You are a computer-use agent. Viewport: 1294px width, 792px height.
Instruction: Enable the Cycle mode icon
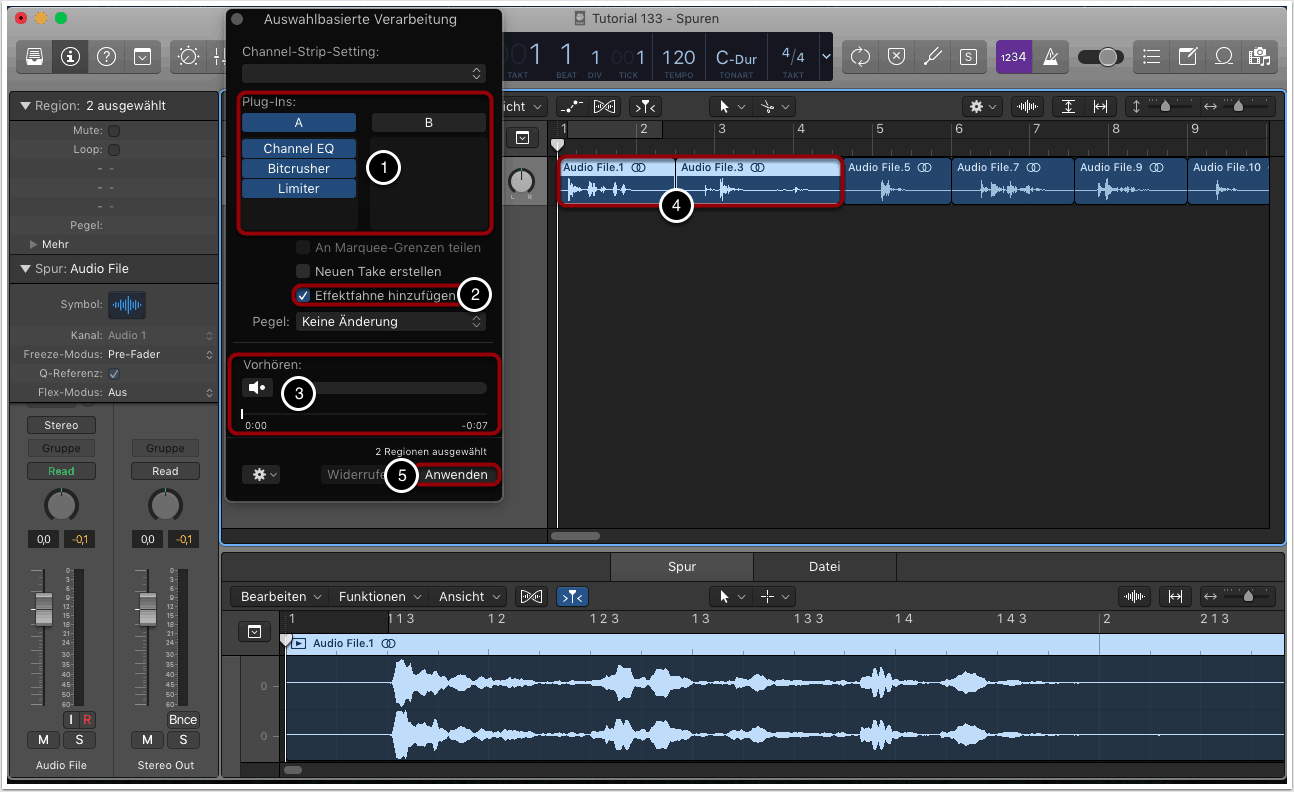coord(860,57)
